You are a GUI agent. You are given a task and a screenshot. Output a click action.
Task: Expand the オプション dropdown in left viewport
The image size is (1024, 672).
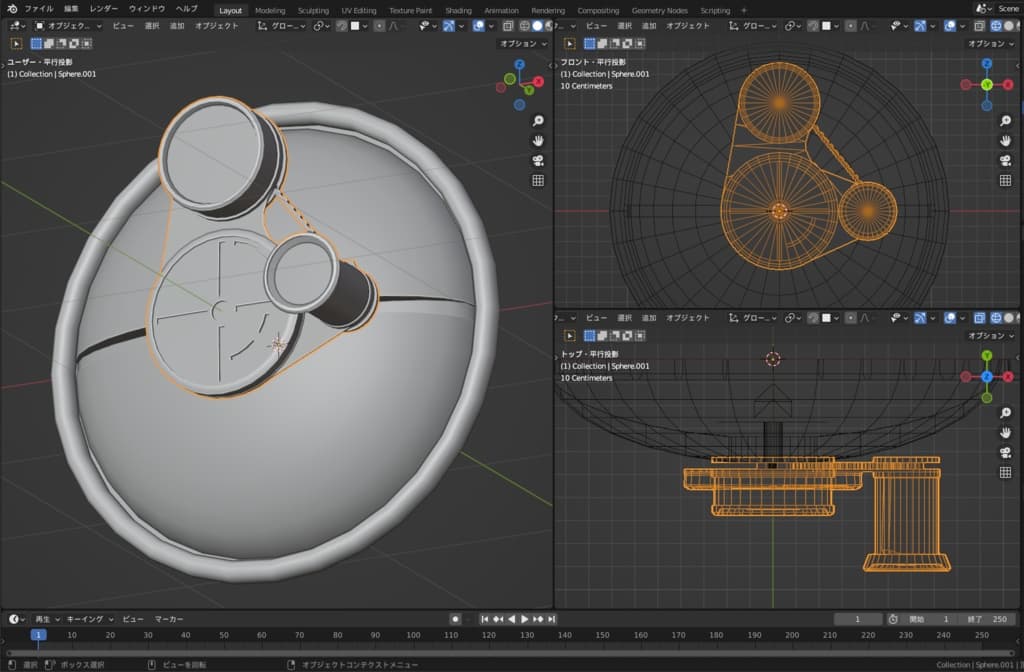point(523,44)
